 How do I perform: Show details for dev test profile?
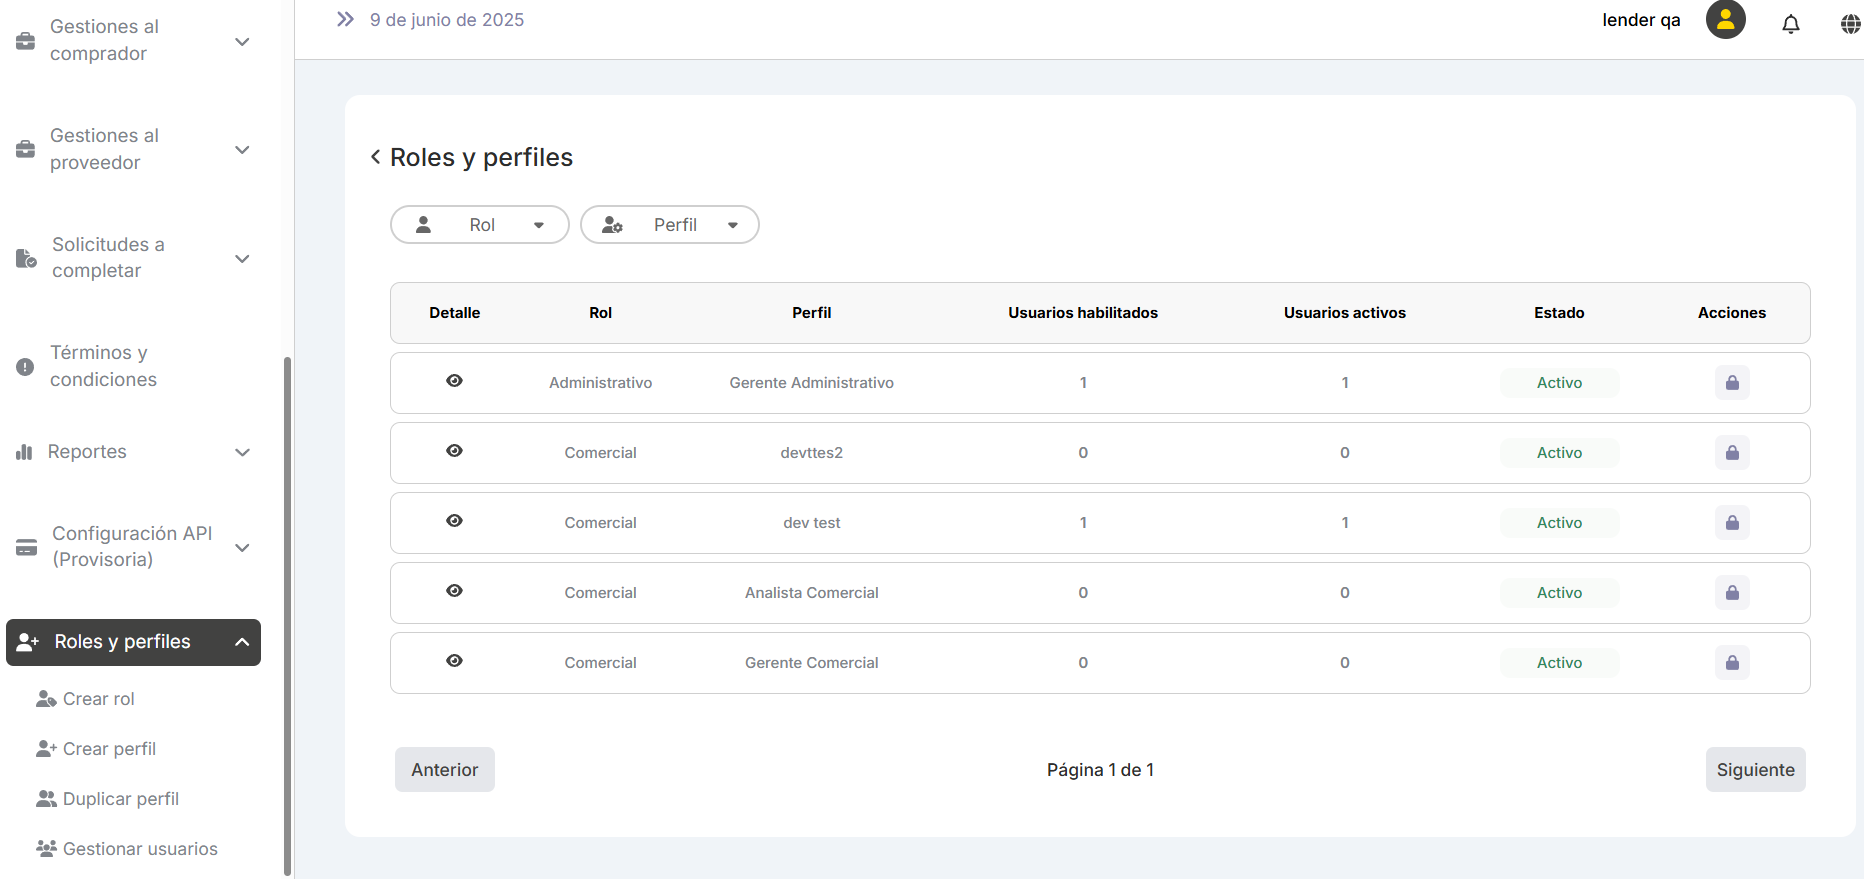(x=454, y=521)
